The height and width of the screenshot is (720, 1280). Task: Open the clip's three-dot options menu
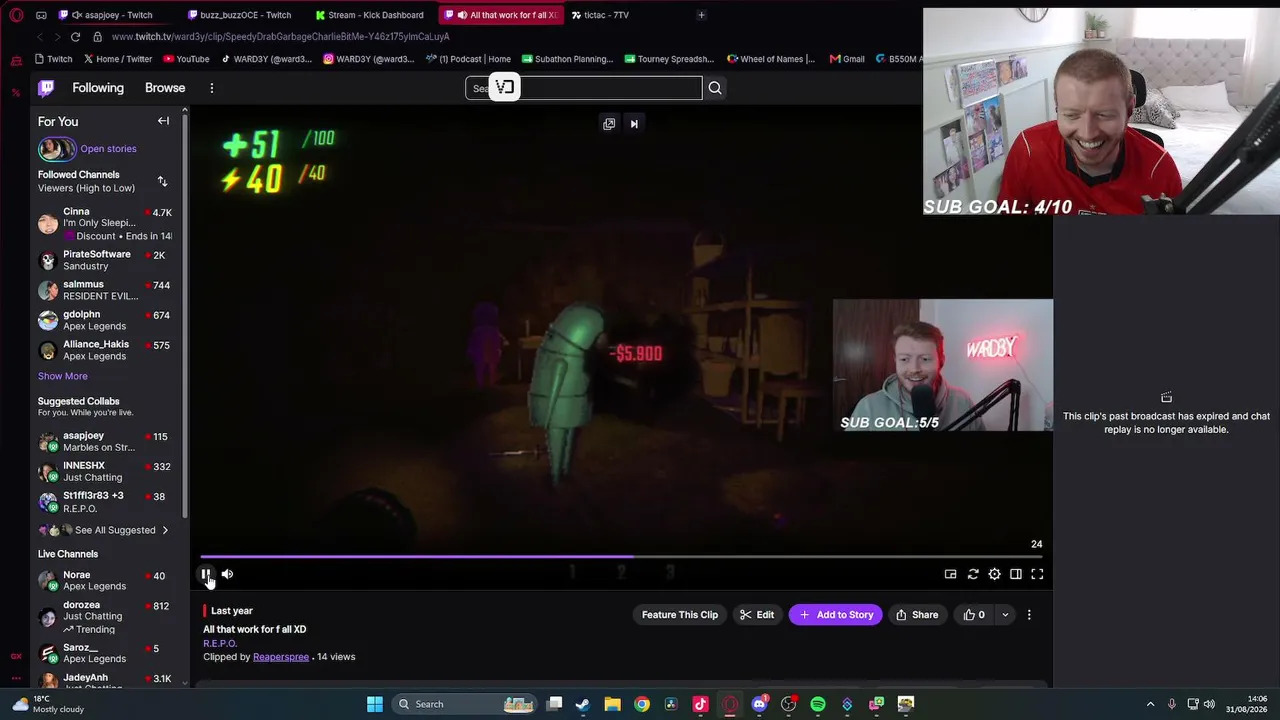pos(1029,615)
